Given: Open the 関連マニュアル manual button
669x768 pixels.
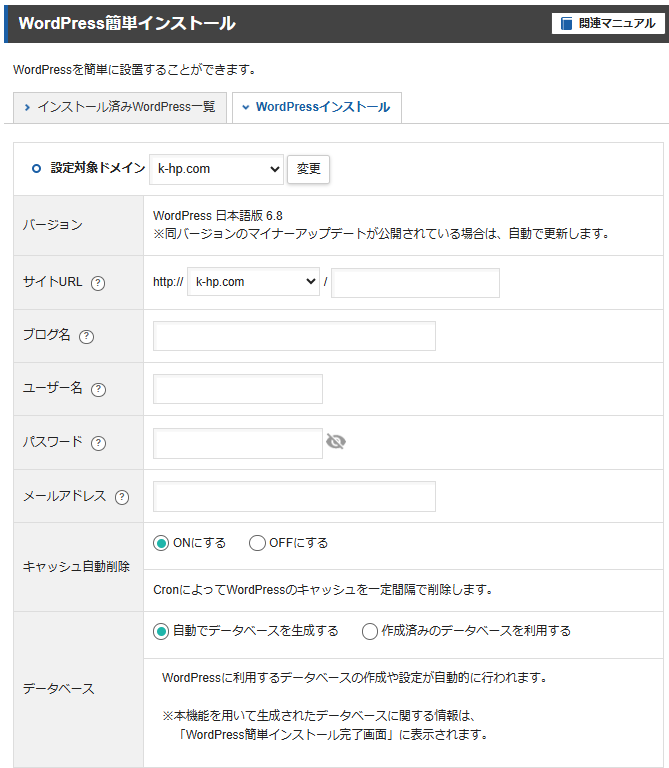Looking at the screenshot, I should [608, 23].
